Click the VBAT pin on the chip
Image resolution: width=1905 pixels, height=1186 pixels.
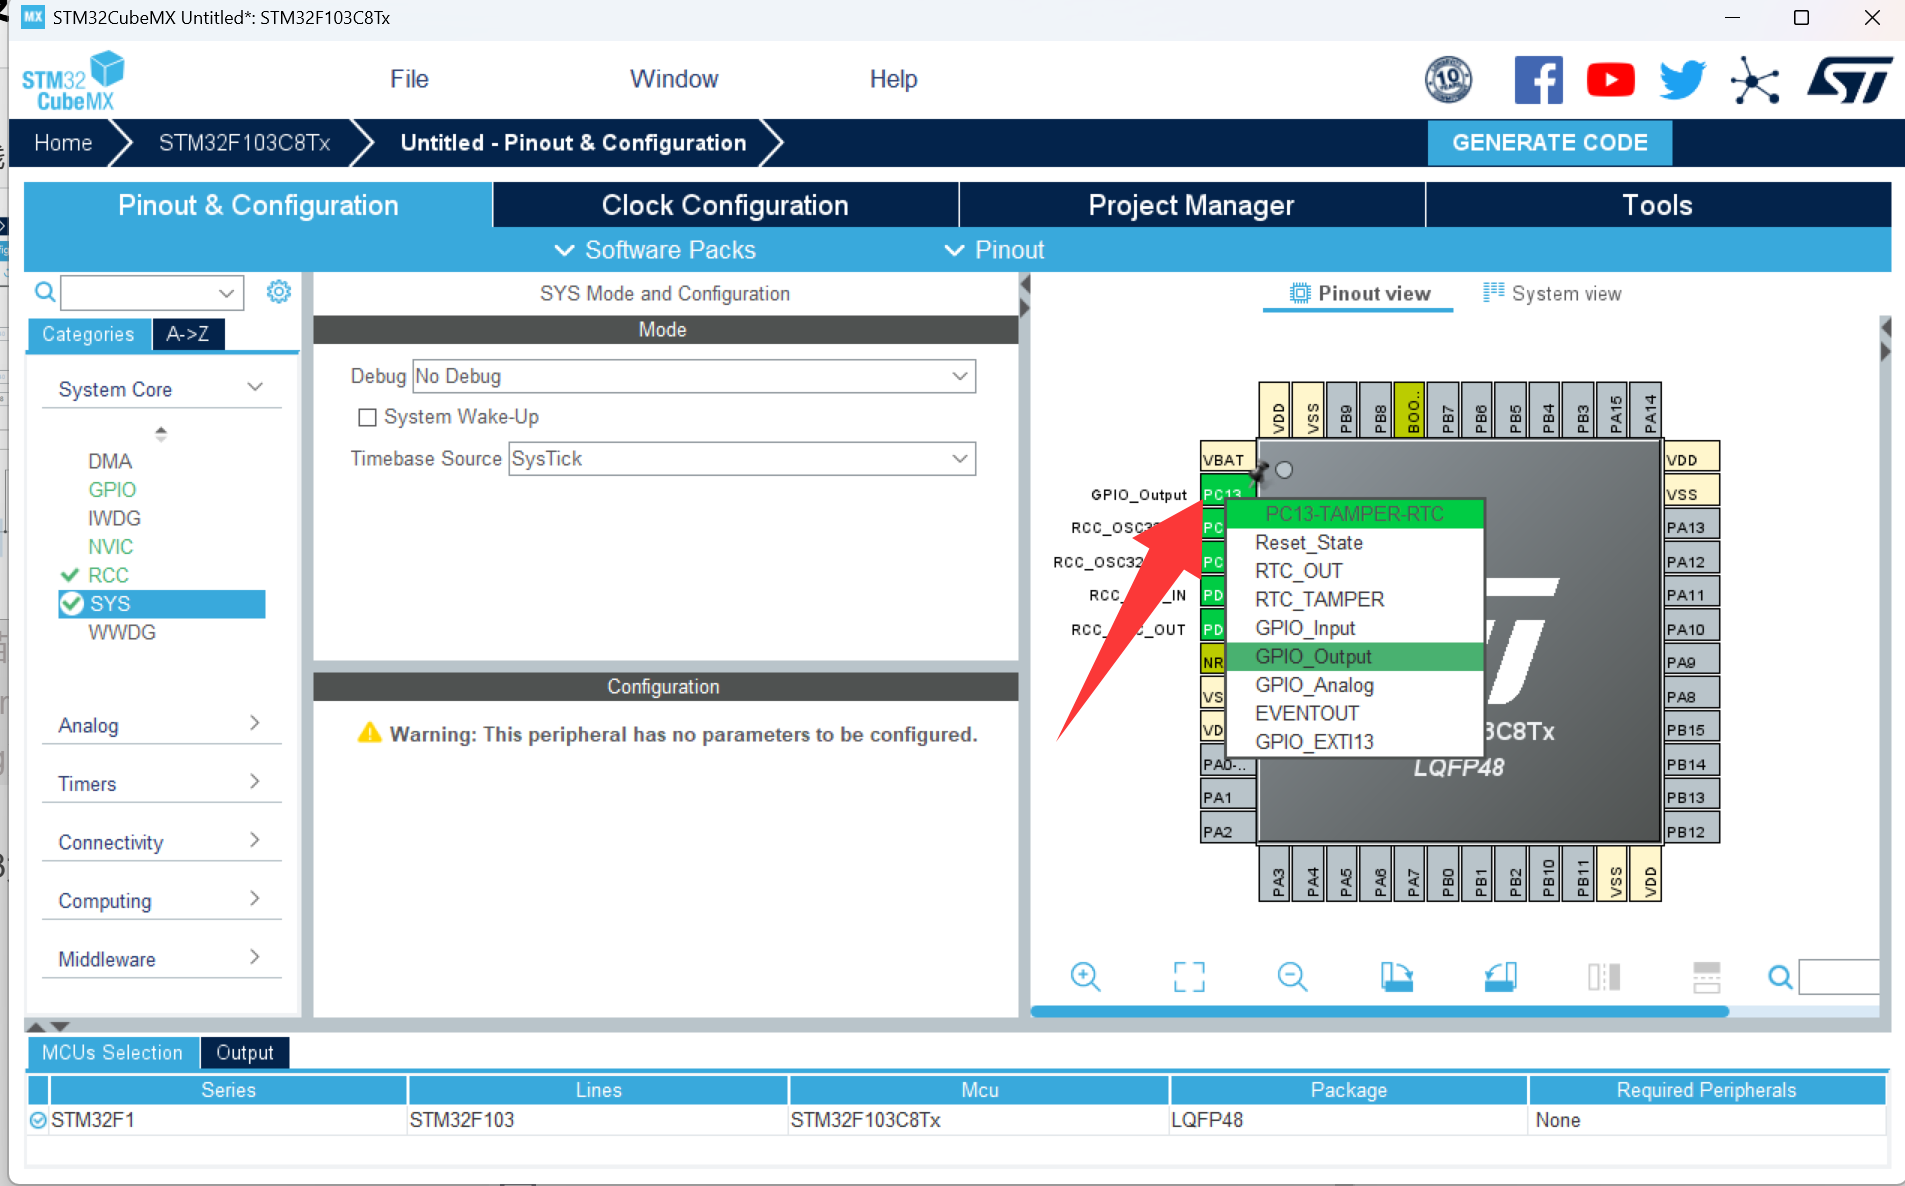(x=1228, y=459)
